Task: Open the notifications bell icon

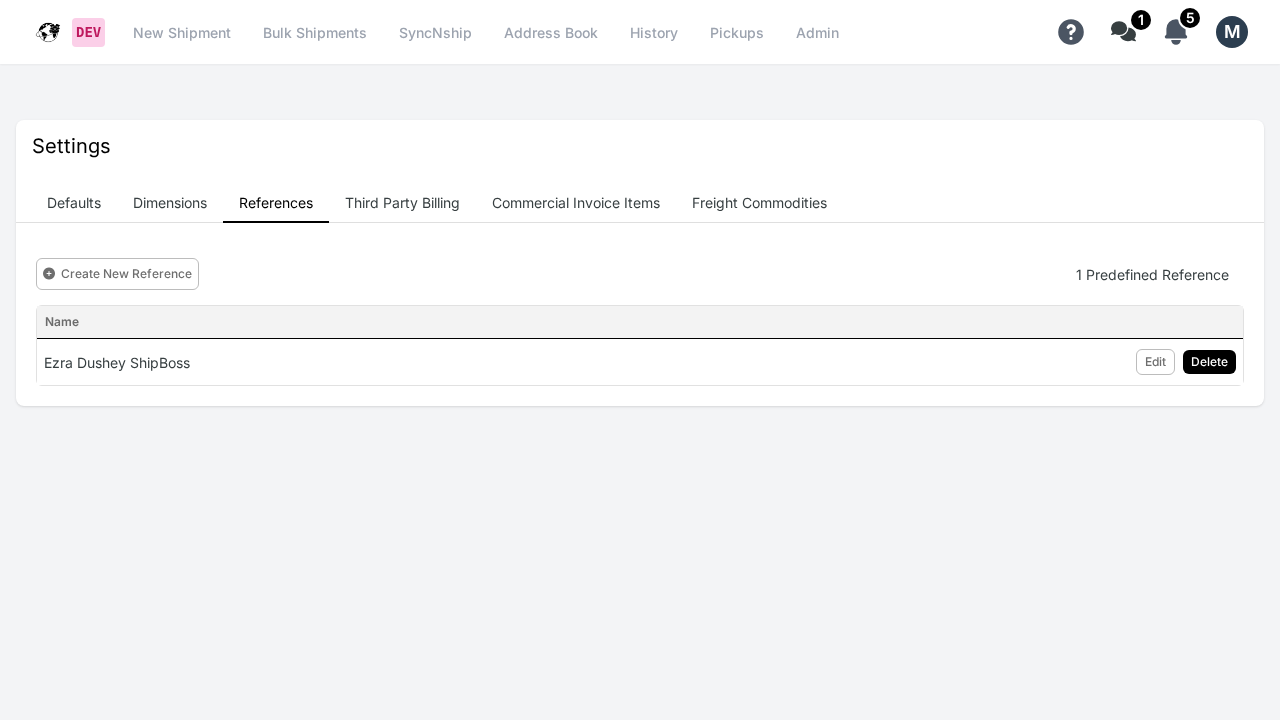Action: (1176, 32)
